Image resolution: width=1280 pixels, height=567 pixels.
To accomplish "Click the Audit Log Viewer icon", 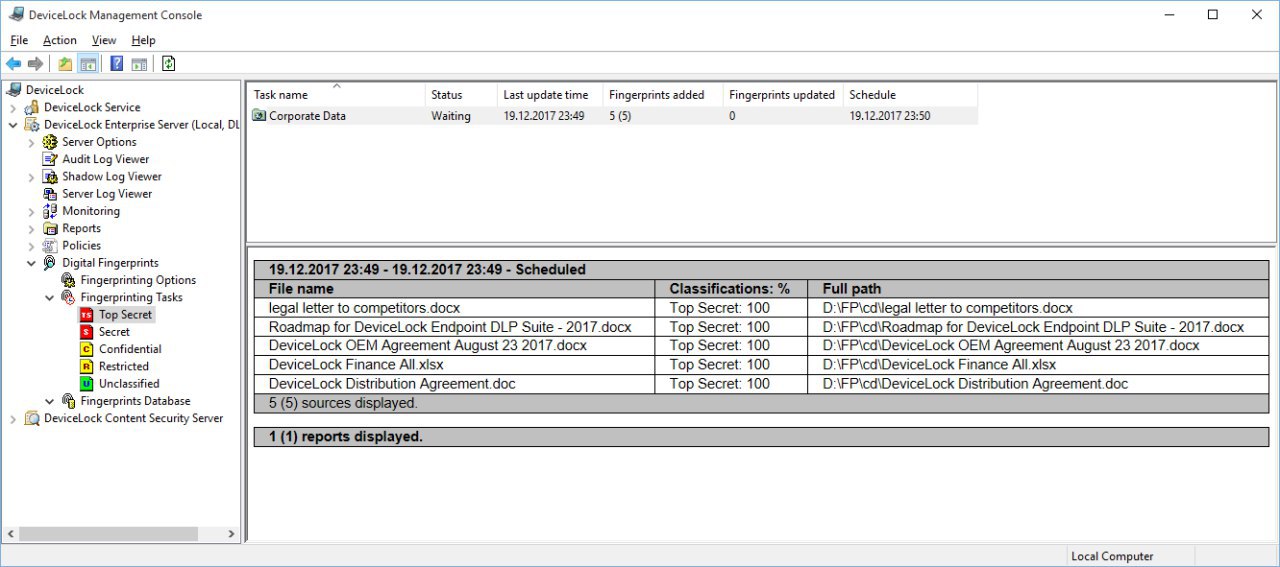I will coord(50,159).
